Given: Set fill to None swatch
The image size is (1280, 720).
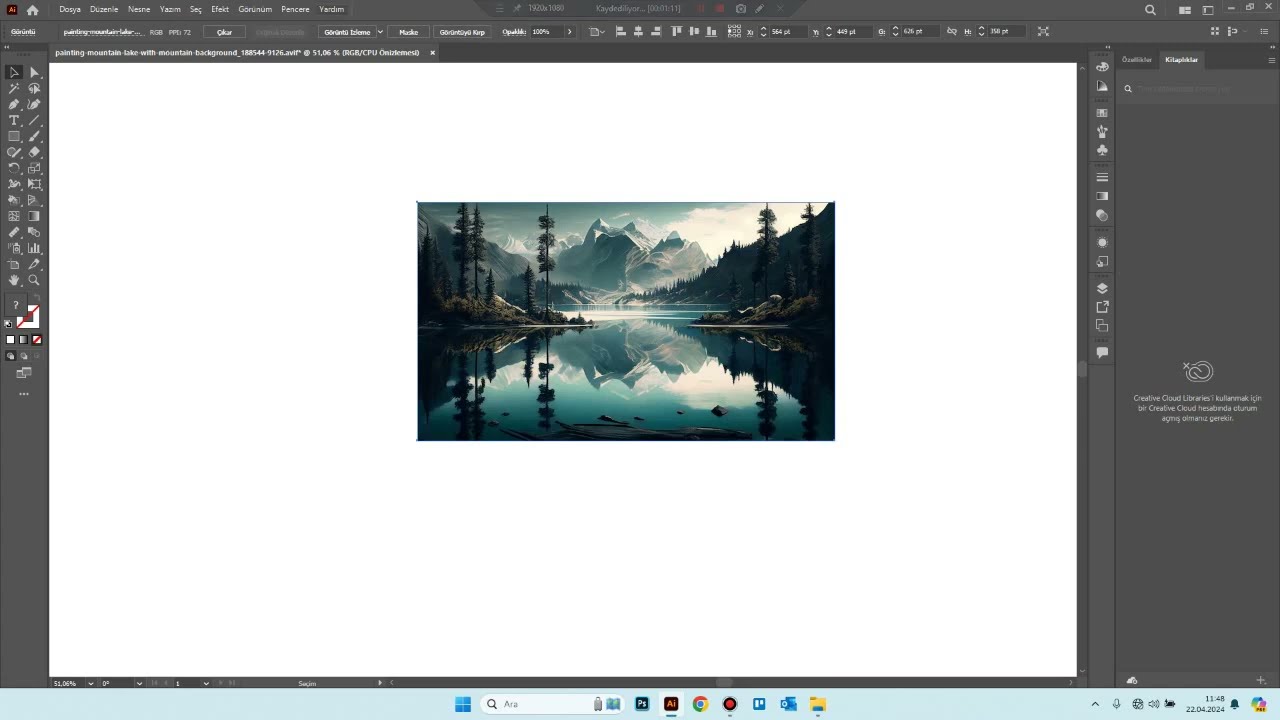Looking at the screenshot, I should pos(37,340).
